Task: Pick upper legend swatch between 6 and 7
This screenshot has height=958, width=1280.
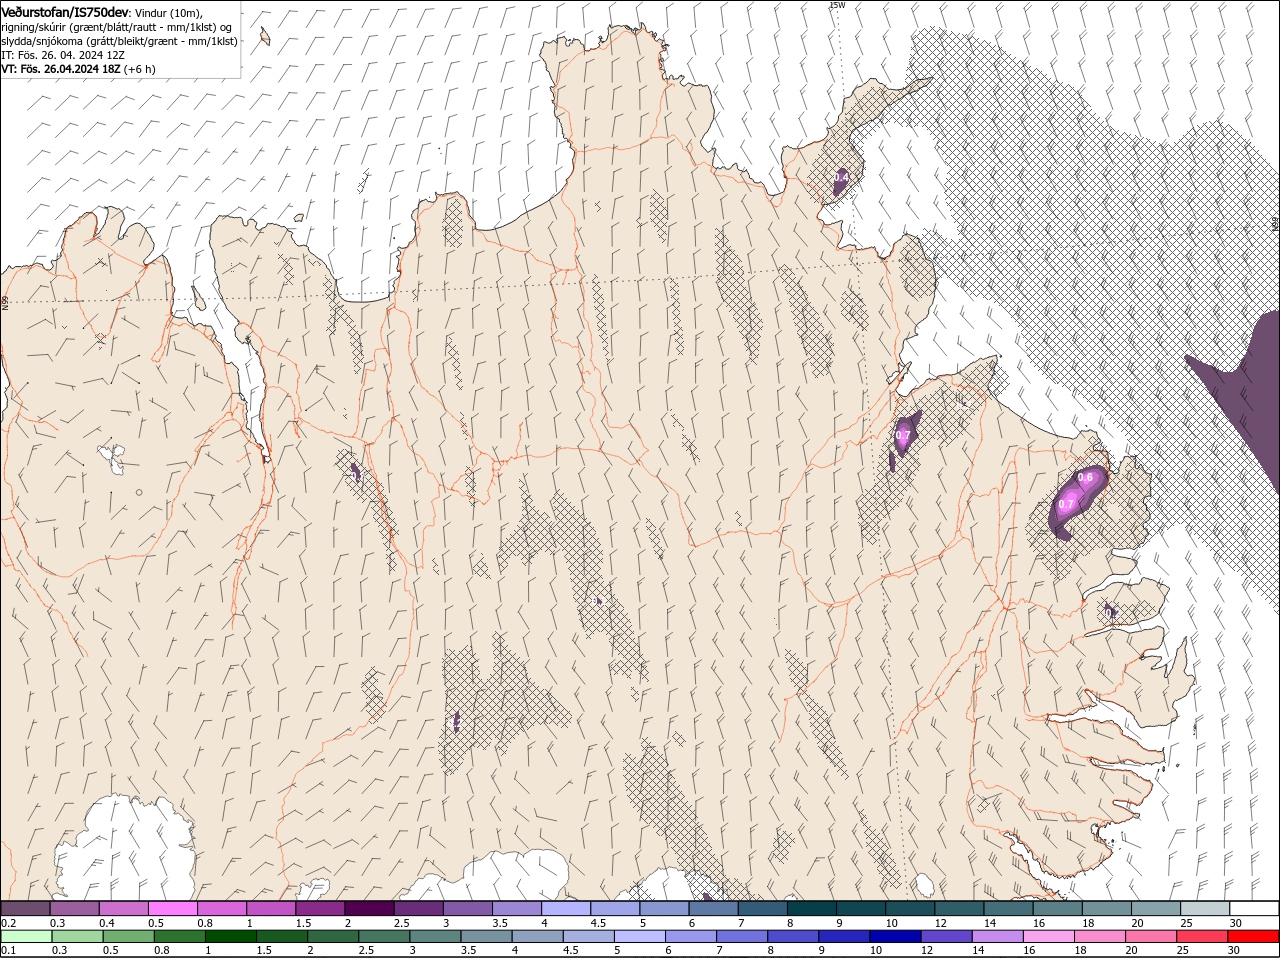Action: point(713,908)
